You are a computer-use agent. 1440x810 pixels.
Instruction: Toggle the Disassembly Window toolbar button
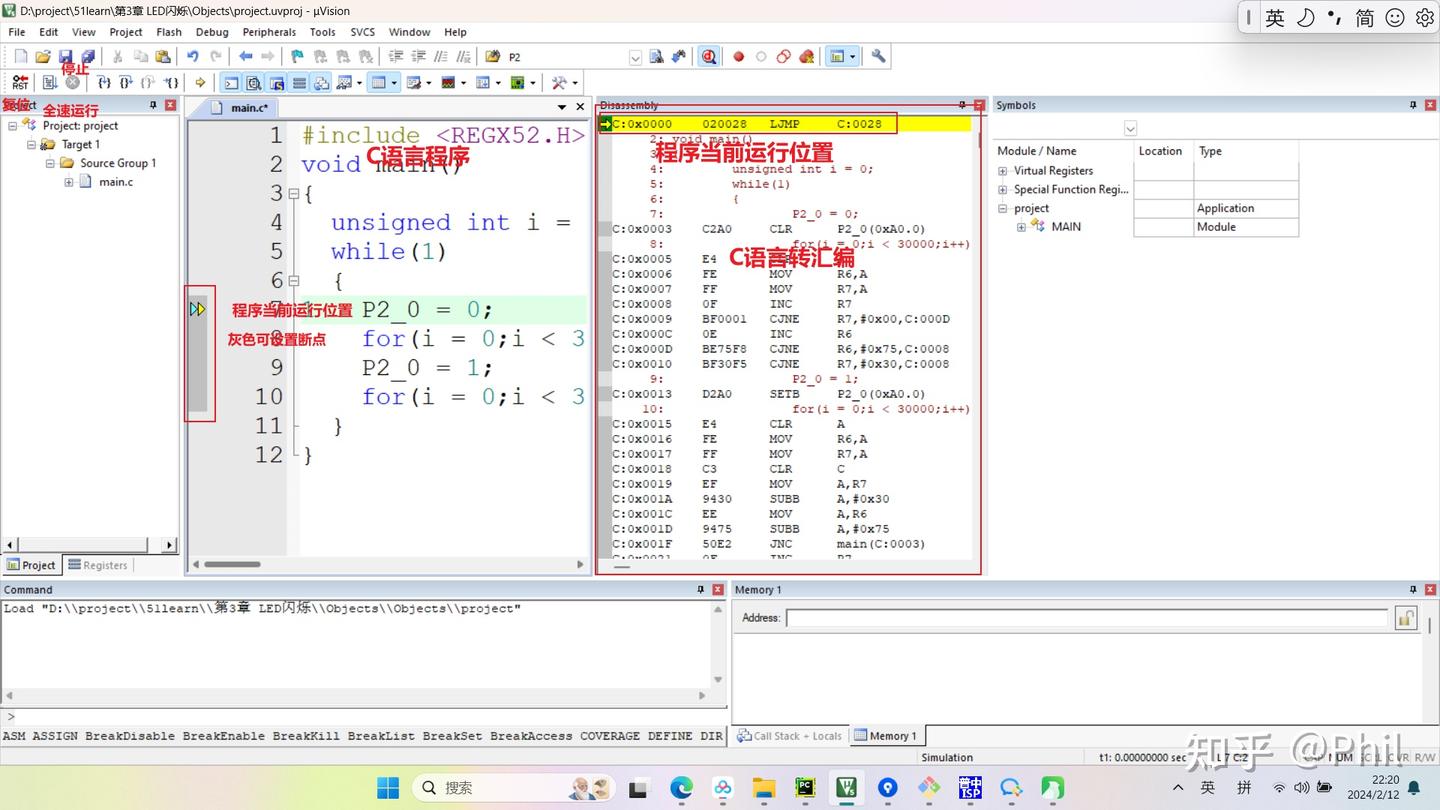pyautogui.click(x=254, y=83)
